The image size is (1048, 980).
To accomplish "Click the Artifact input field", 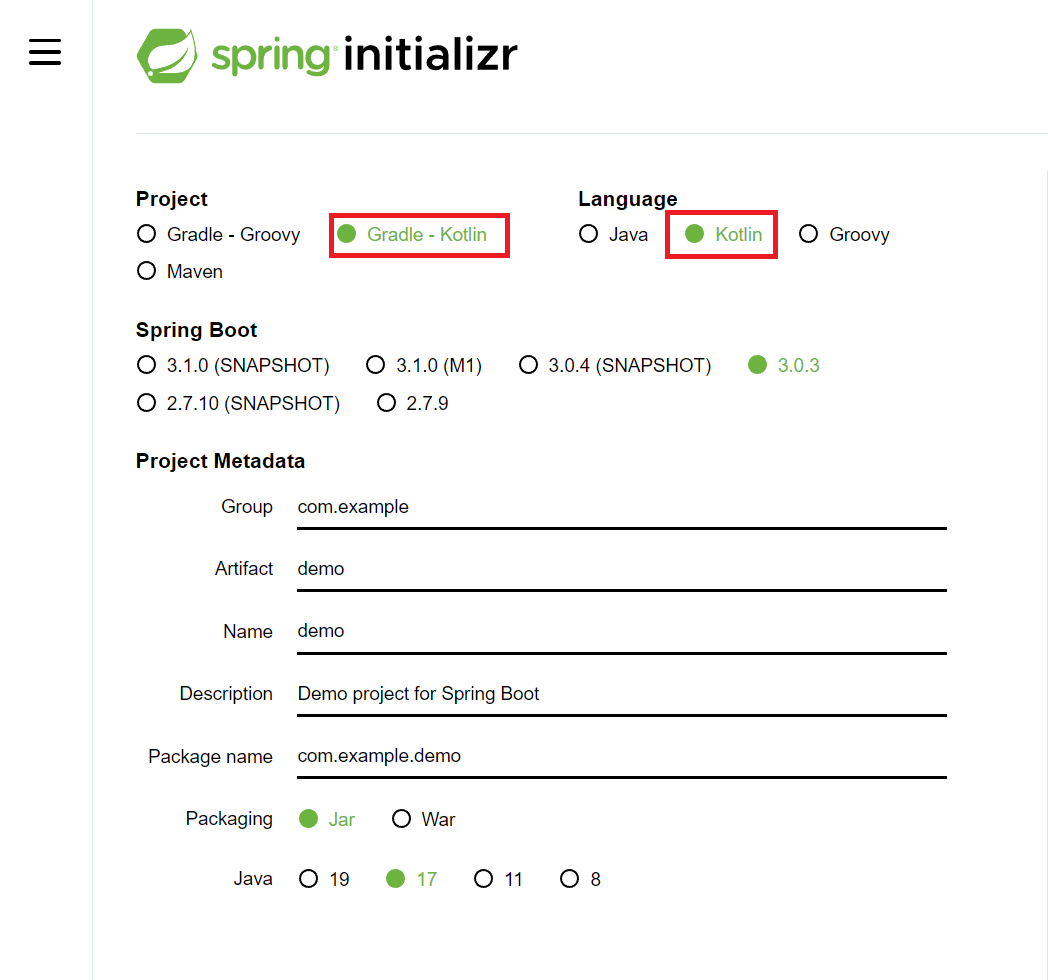I will (x=620, y=569).
